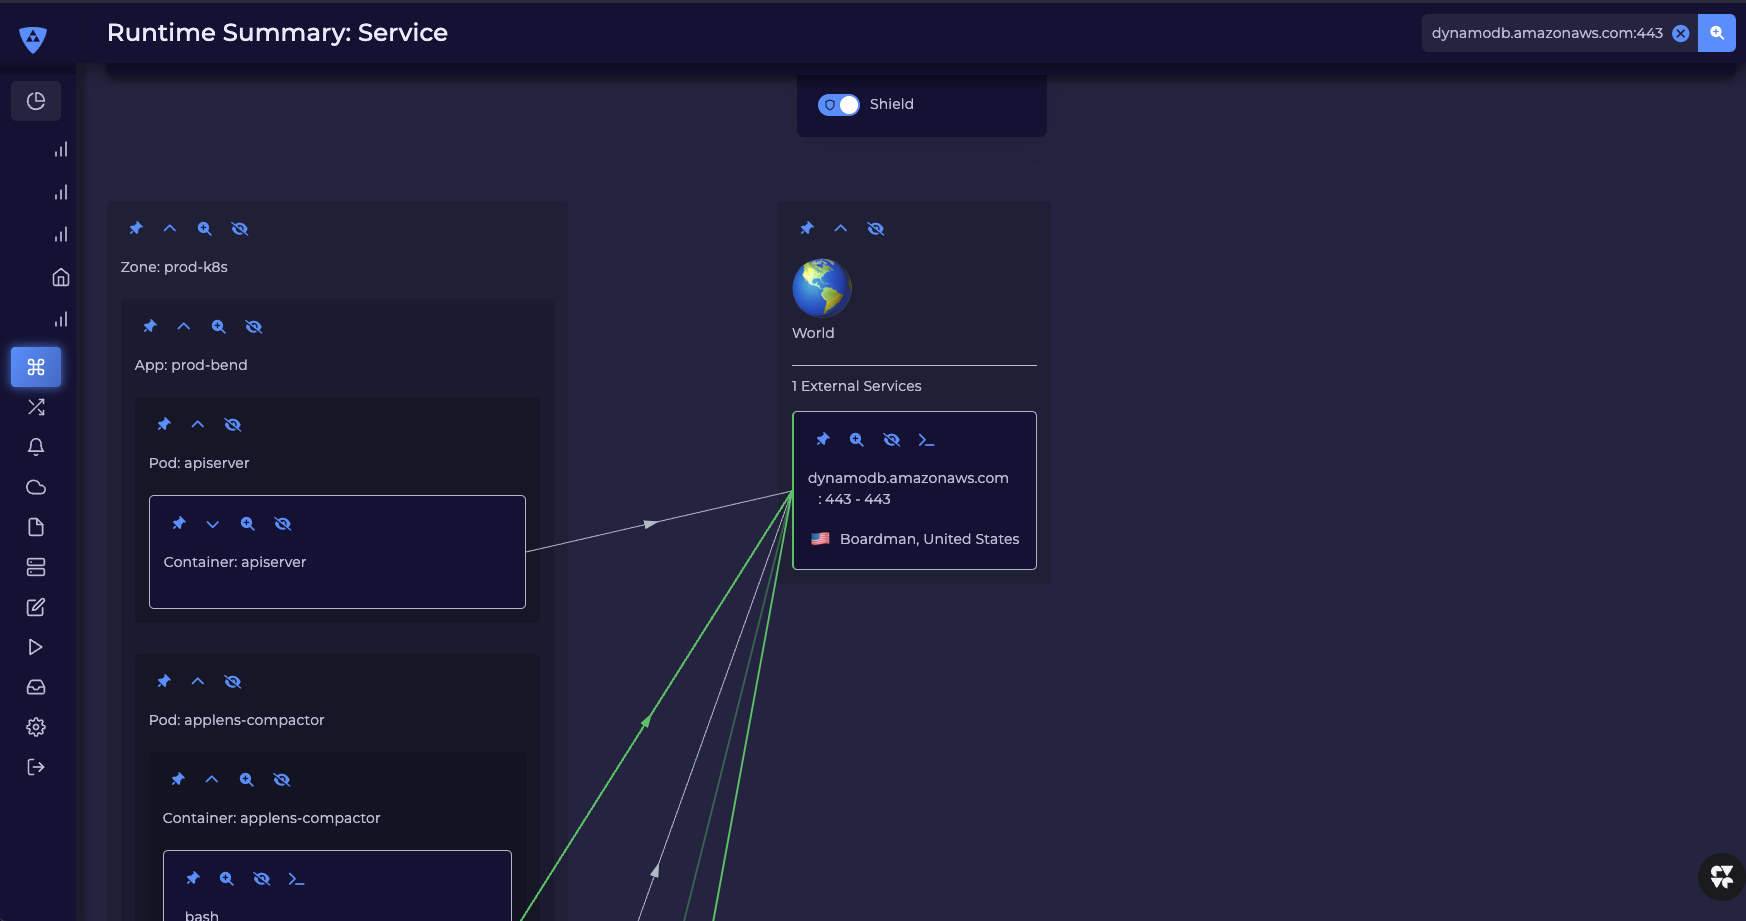The image size is (1746, 921).
Task: Click the search button in top bar
Action: click(x=1716, y=33)
